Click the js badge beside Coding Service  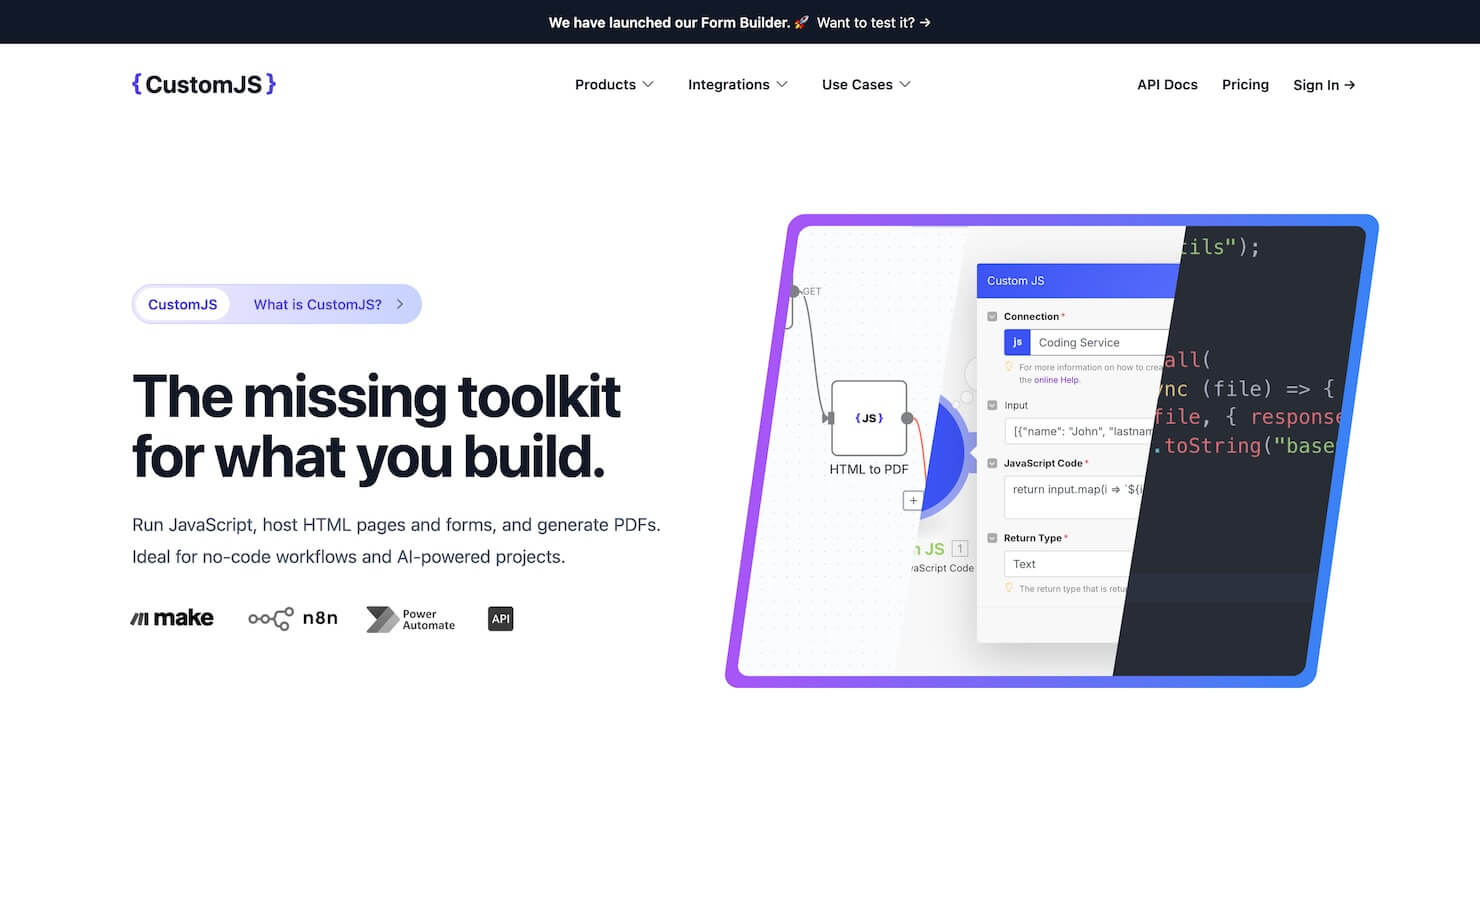tap(1017, 342)
